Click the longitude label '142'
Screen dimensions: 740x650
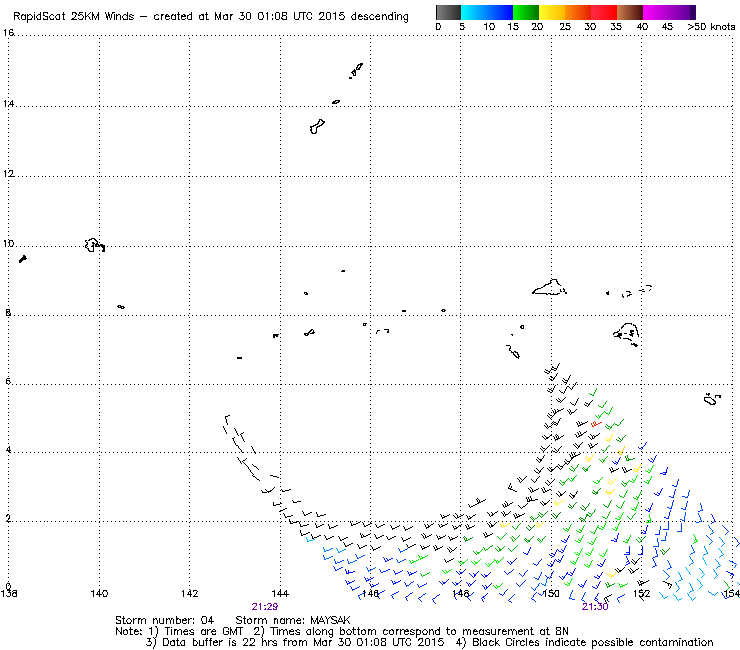[190, 594]
